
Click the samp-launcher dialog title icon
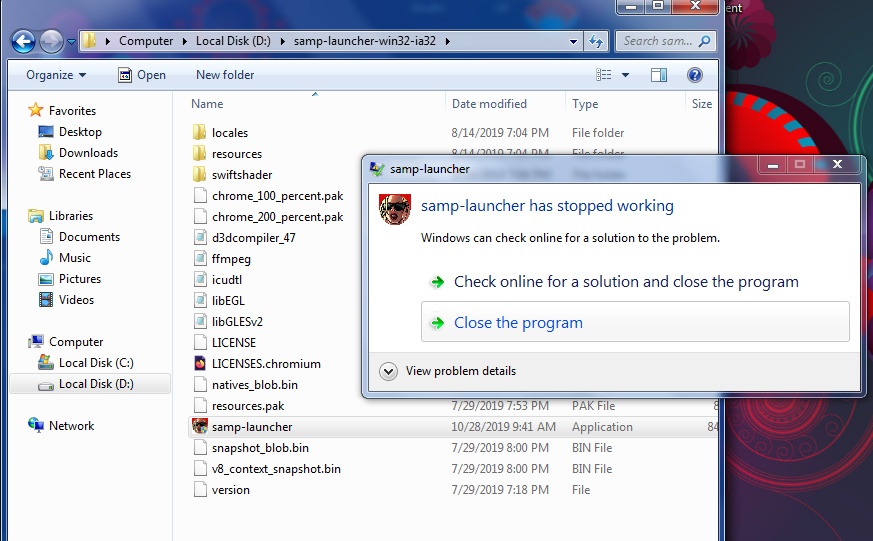click(377, 169)
